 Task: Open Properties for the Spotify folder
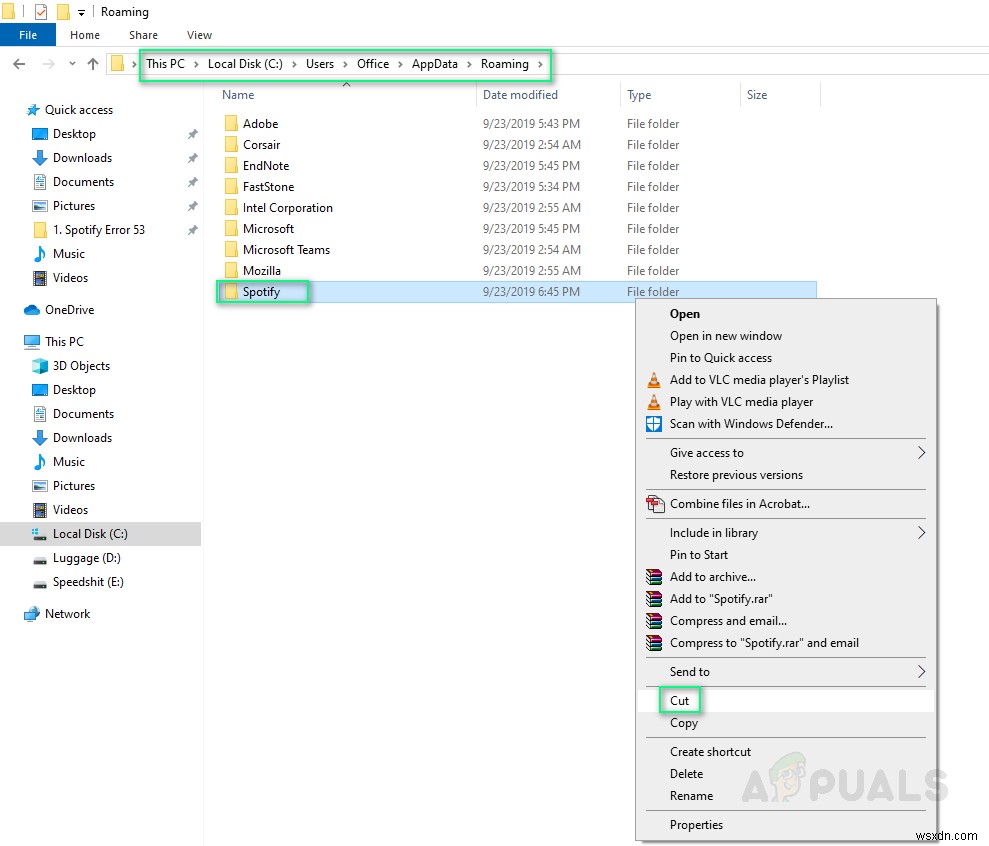[x=696, y=824]
